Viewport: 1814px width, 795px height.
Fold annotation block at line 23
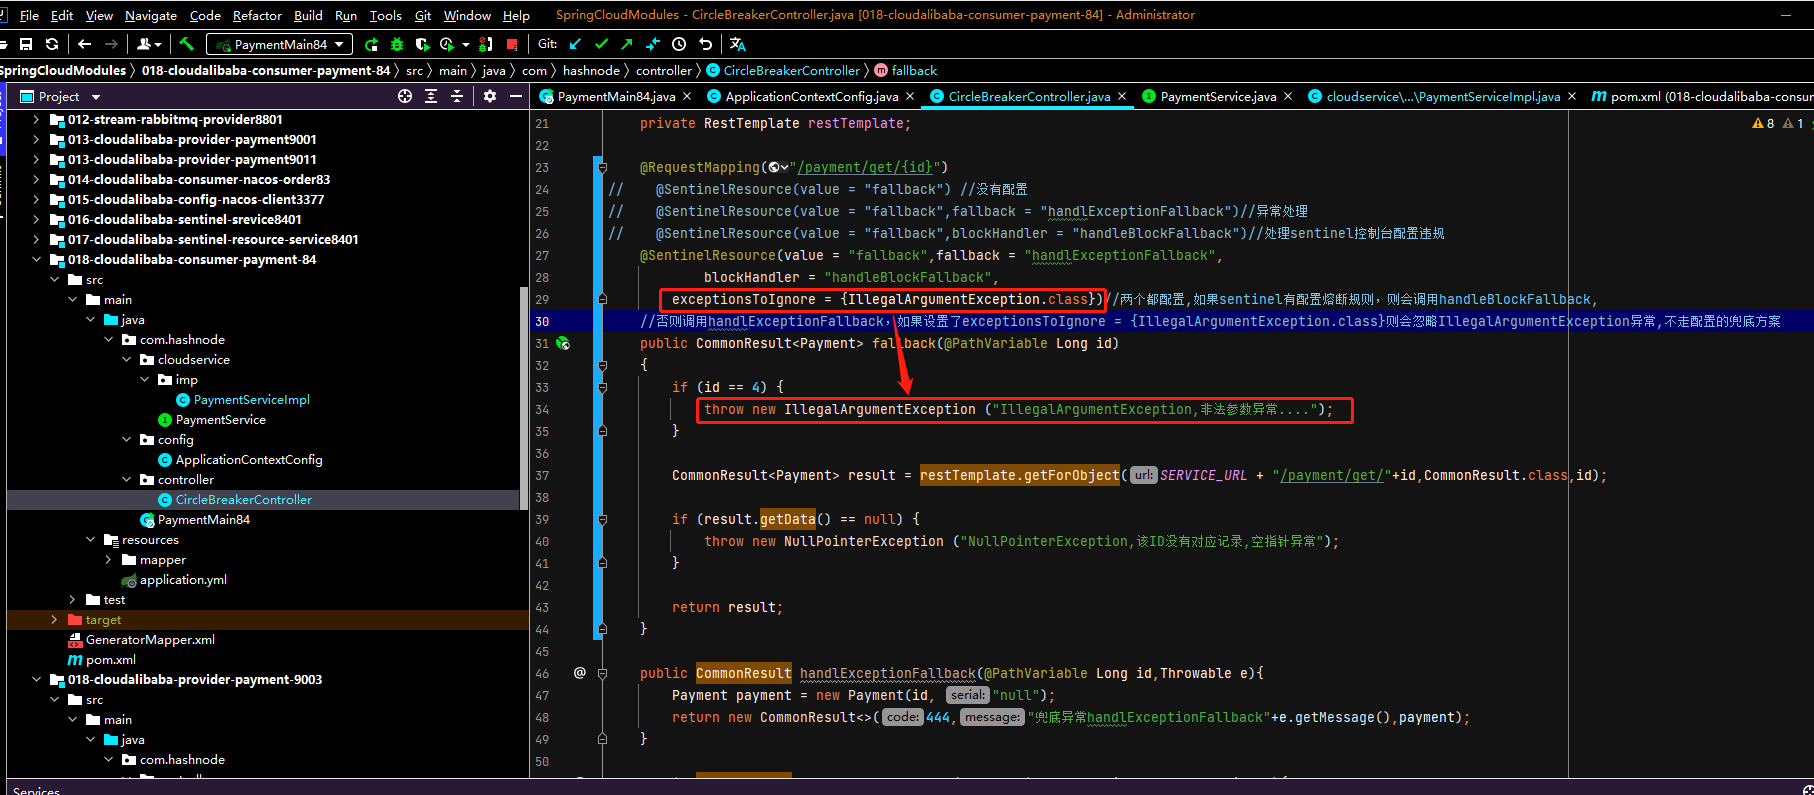pyautogui.click(x=602, y=167)
